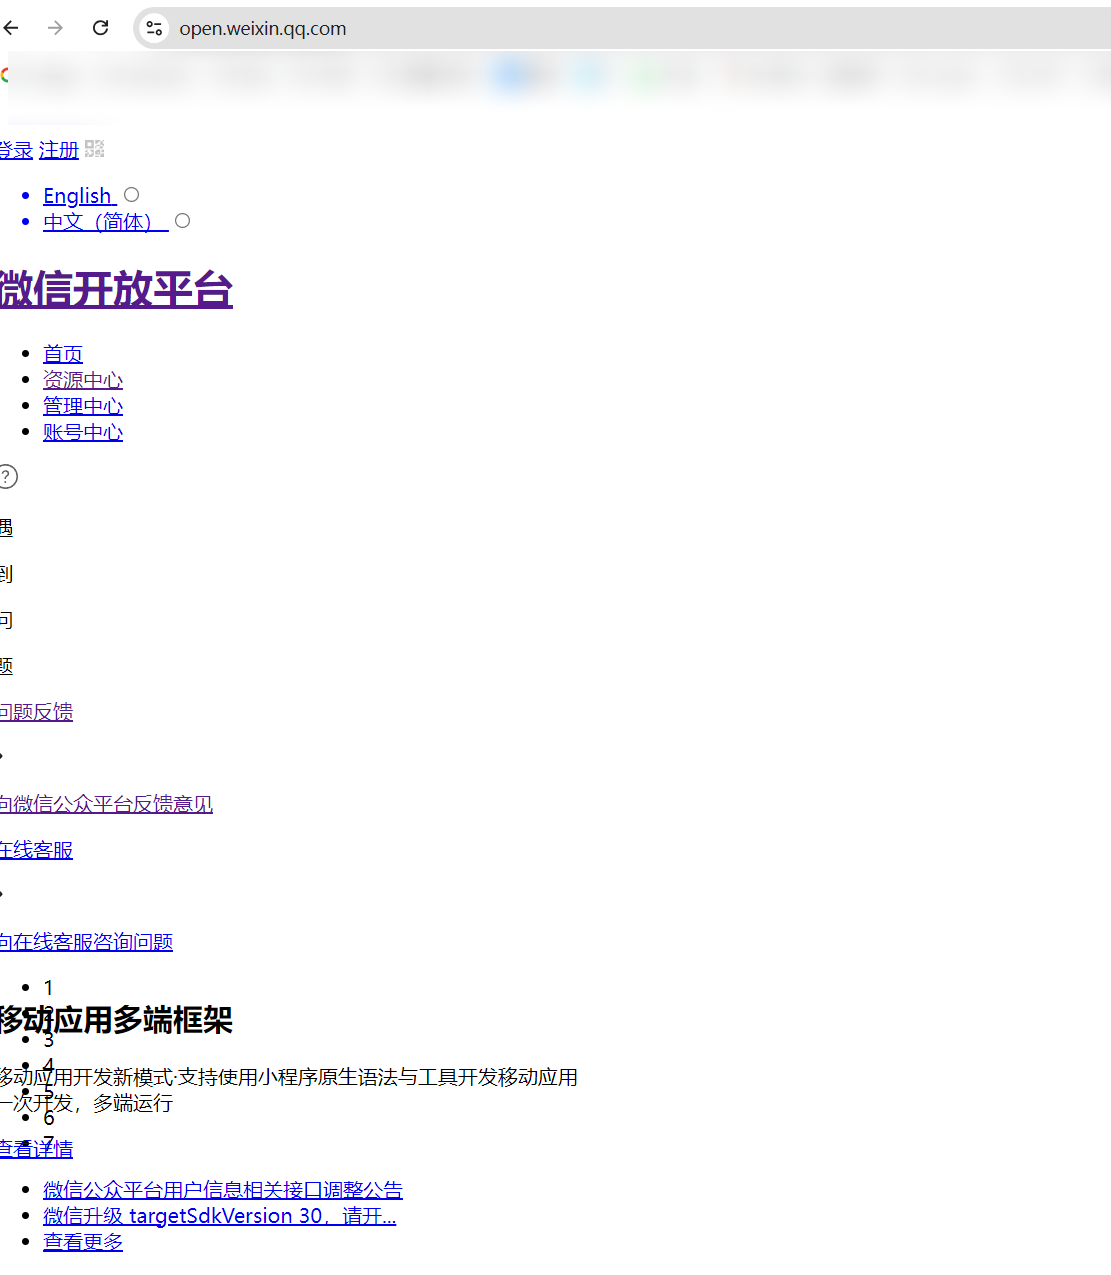This screenshot has width=1111, height=1275.
Task: Click the 移动应用多端框架 heading text
Action: coord(116,1020)
